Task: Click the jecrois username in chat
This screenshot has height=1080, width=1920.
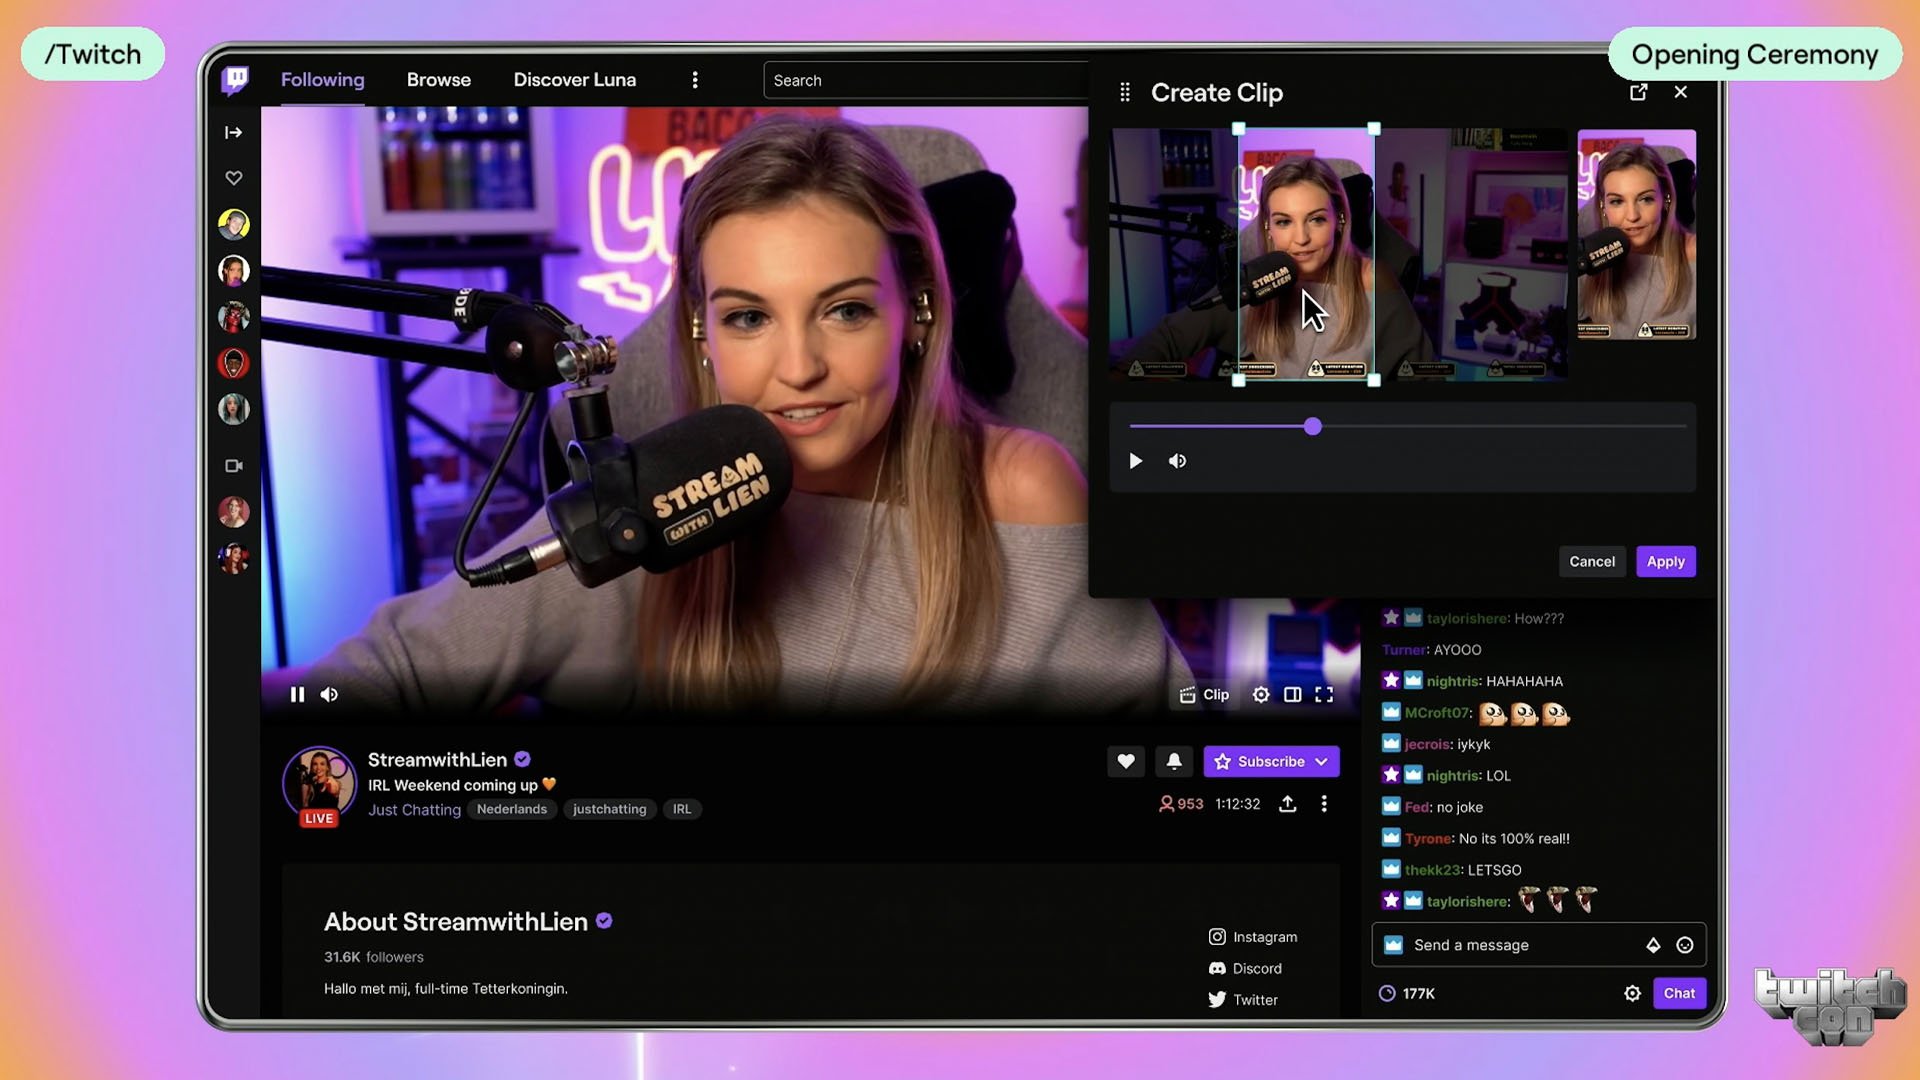Action: pos(1427,745)
